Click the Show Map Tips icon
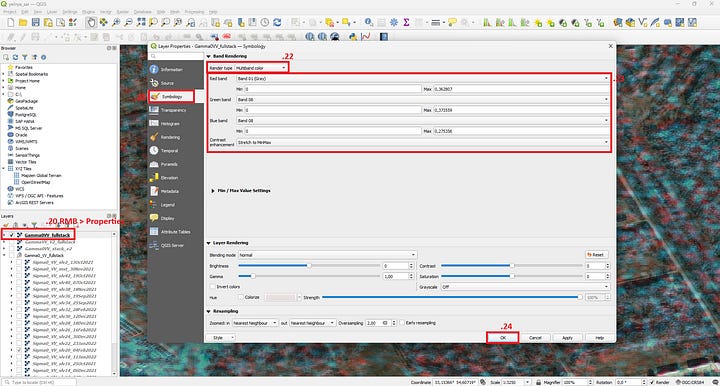Screen dimensions: 720x386 pyautogui.click(x=452, y=22)
